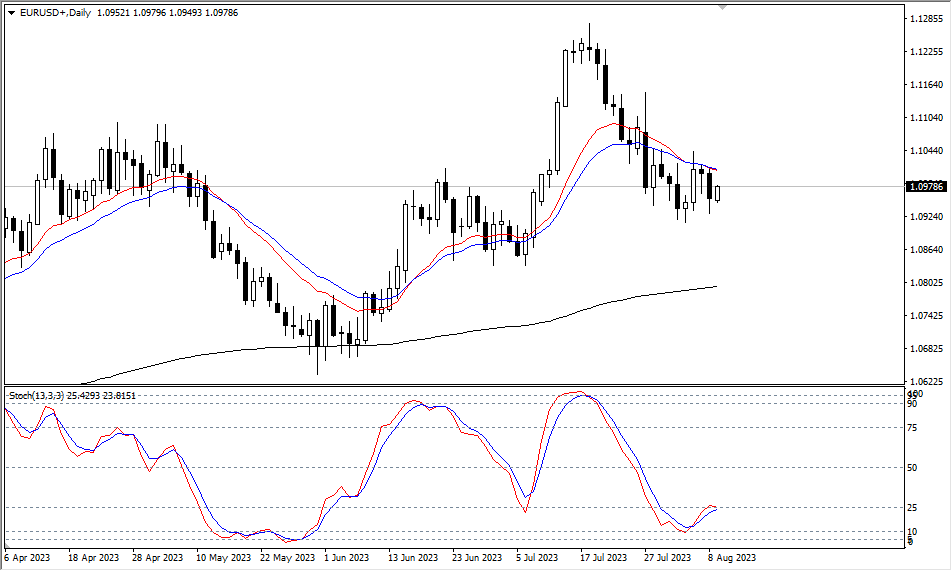This screenshot has width=952, height=571.
Task: Click the stochastic 75 level label
Action: (x=914, y=428)
